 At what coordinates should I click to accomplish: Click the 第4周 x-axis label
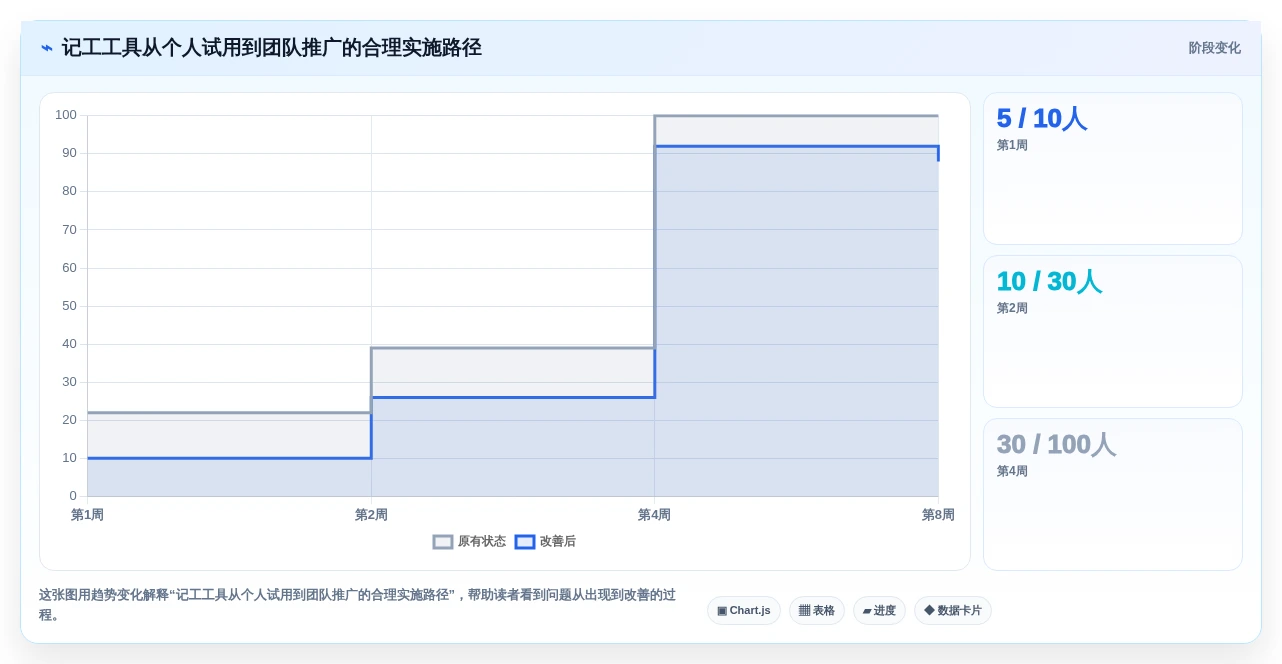654,515
